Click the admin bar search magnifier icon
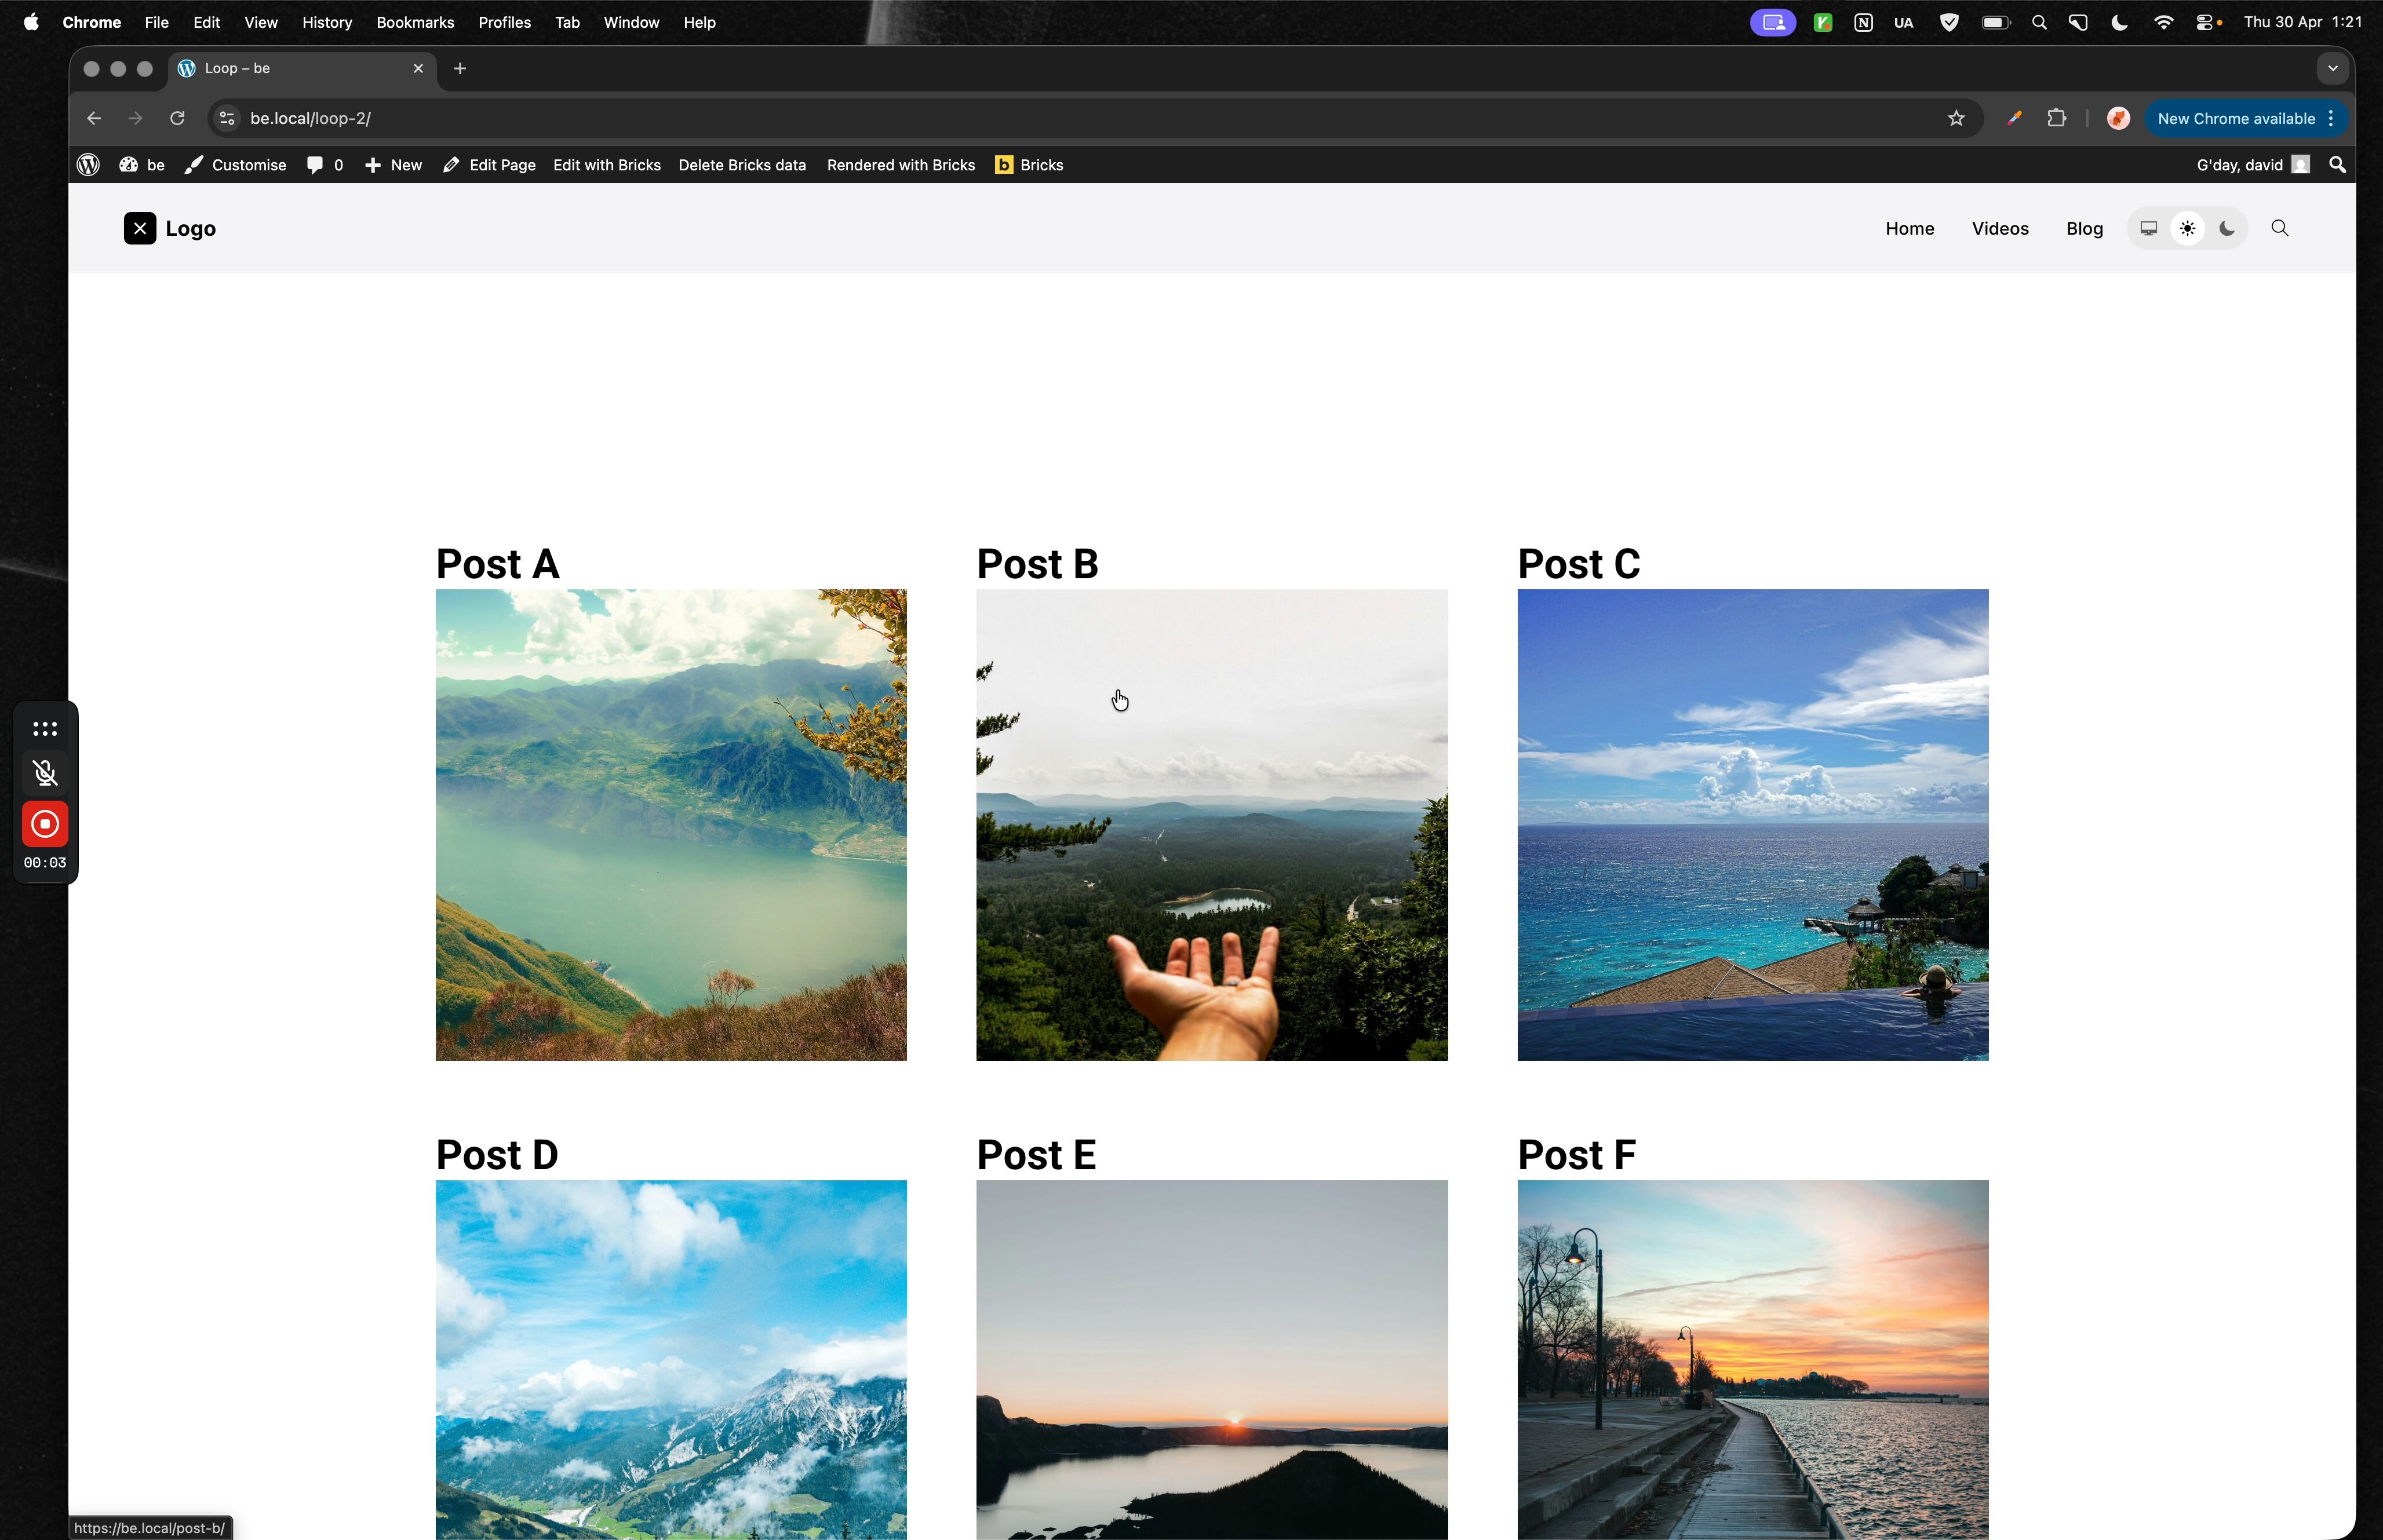This screenshot has height=1540, width=2383. pos(2337,165)
